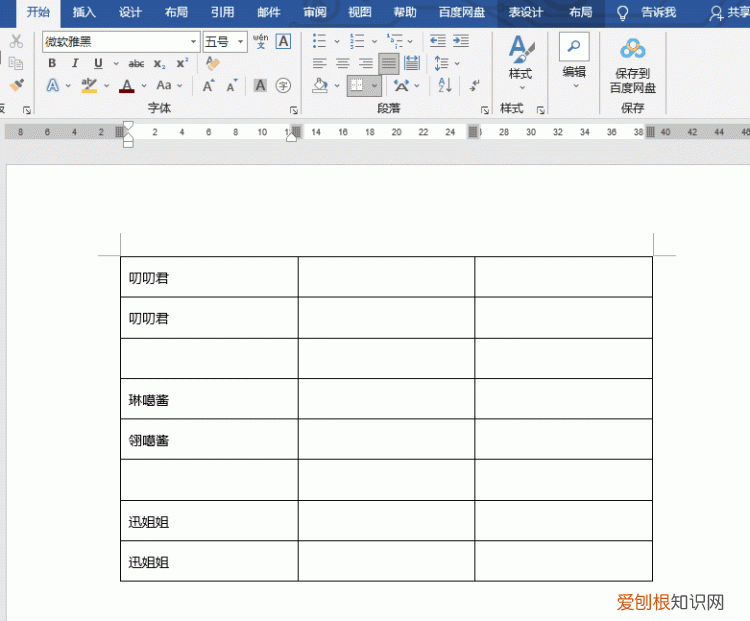
Task: Toggle Bold formatting
Action: pos(52,63)
